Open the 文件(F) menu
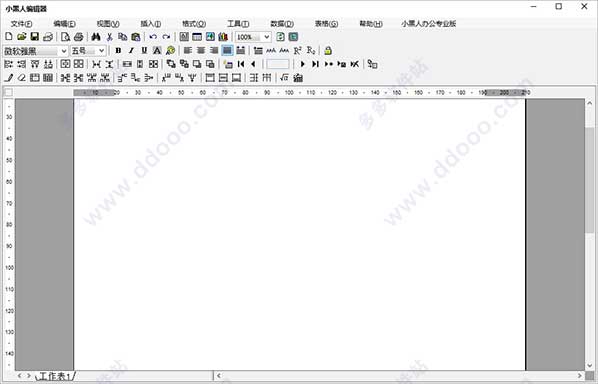The width and height of the screenshot is (598, 384). [22, 24]
